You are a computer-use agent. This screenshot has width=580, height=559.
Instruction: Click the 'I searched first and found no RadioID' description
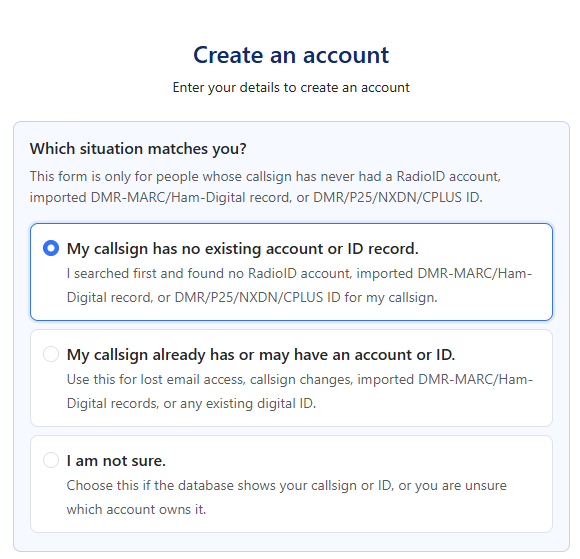coord(299,285)
